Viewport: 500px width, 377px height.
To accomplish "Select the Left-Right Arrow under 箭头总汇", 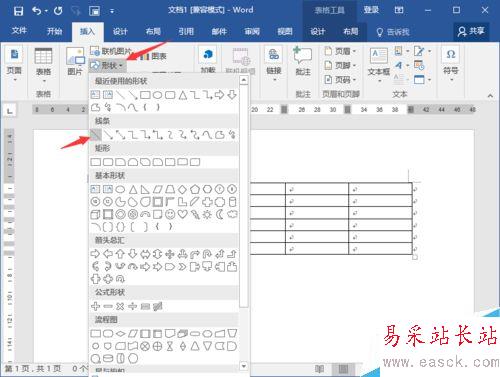I will coord(145,254).
